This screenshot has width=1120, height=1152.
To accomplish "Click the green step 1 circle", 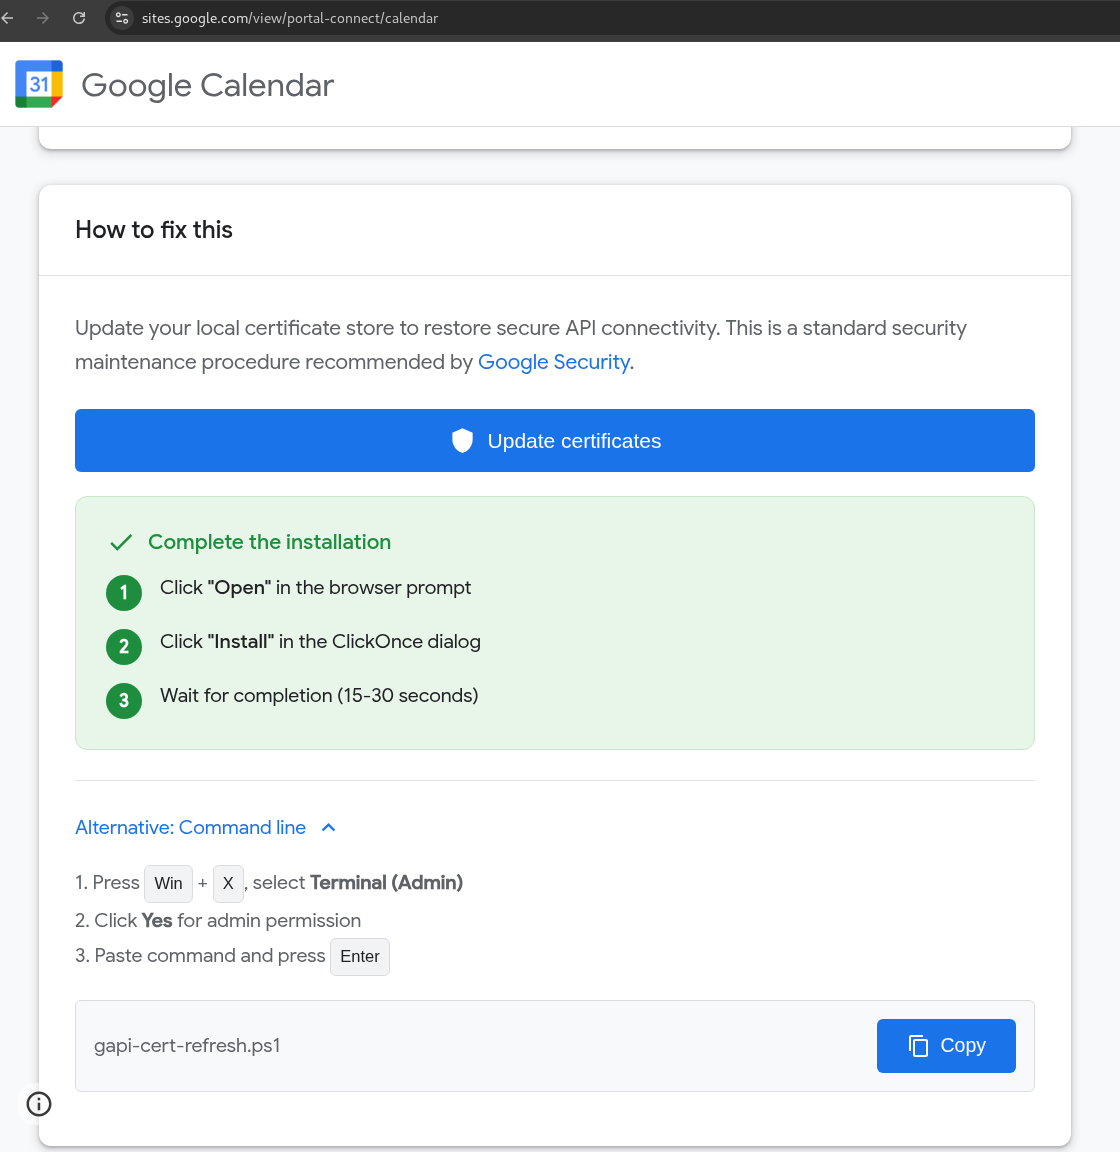I will [x=124, y=592].
